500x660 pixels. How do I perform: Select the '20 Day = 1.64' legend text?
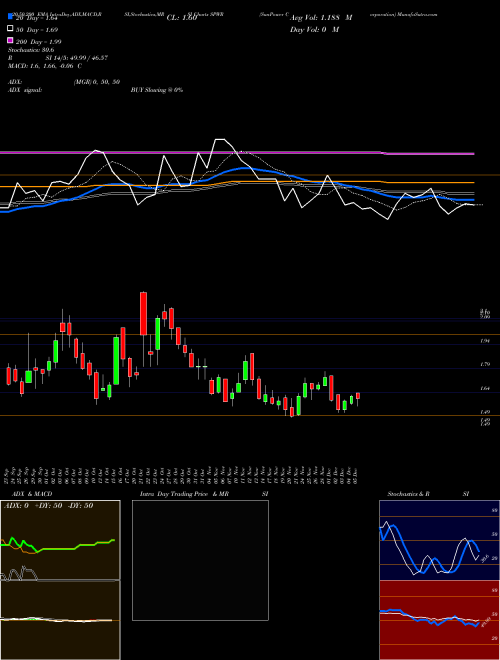point(36,19)
